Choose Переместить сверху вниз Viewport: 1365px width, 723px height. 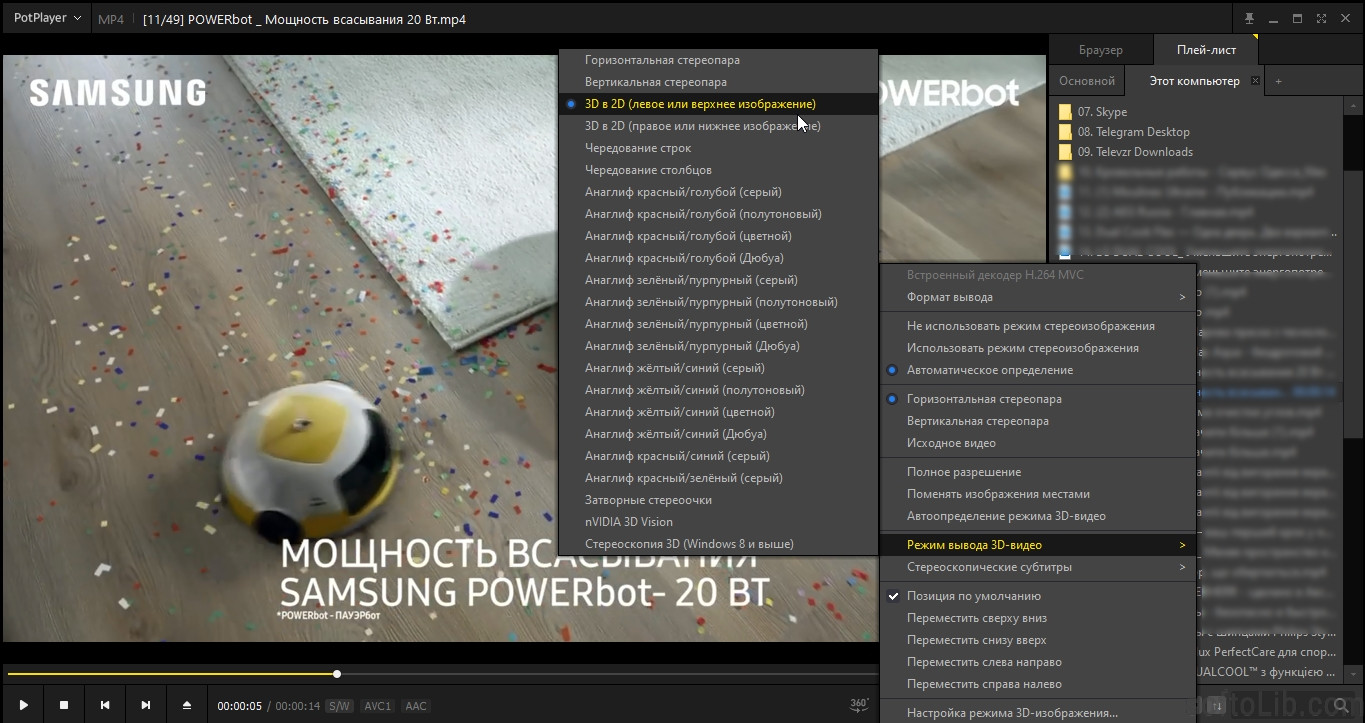click(x=1038, y=618)
